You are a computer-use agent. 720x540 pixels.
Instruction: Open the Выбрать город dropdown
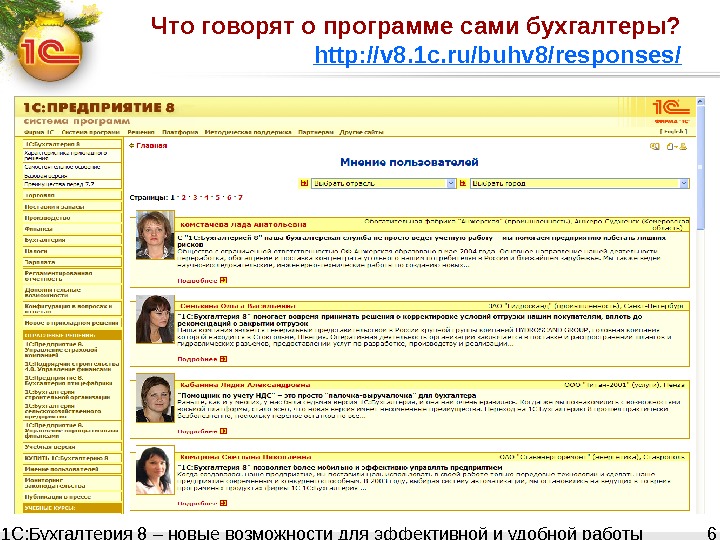click(x=579, y=183)
